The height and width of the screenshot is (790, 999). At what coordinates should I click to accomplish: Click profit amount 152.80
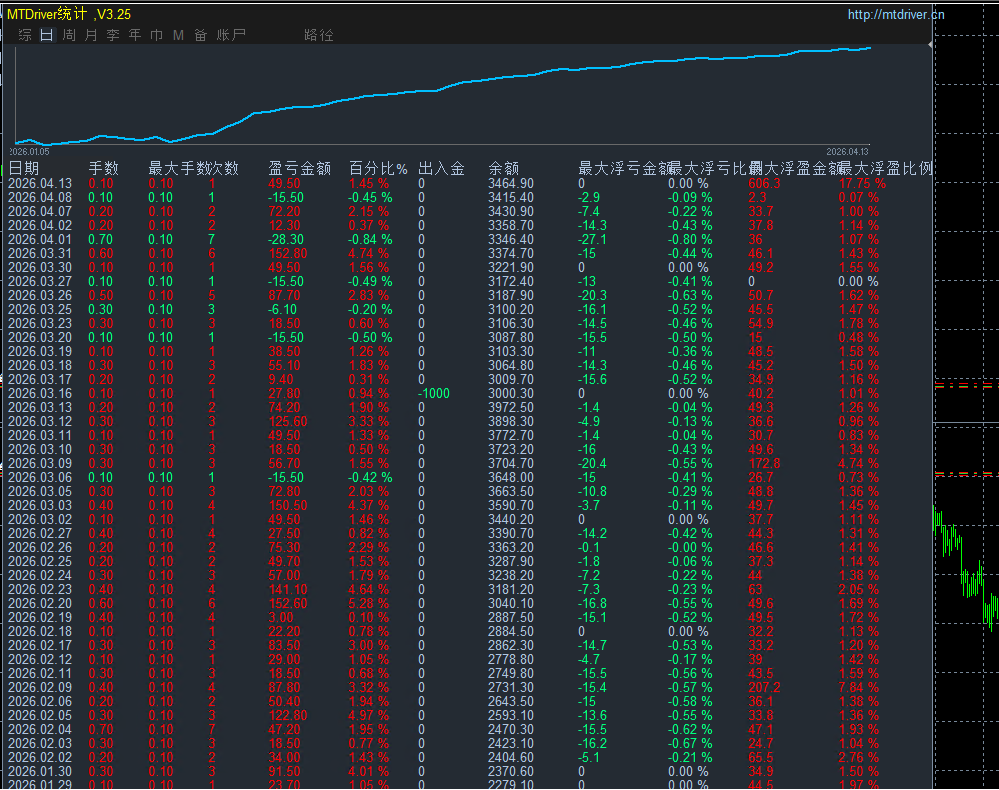287,254
